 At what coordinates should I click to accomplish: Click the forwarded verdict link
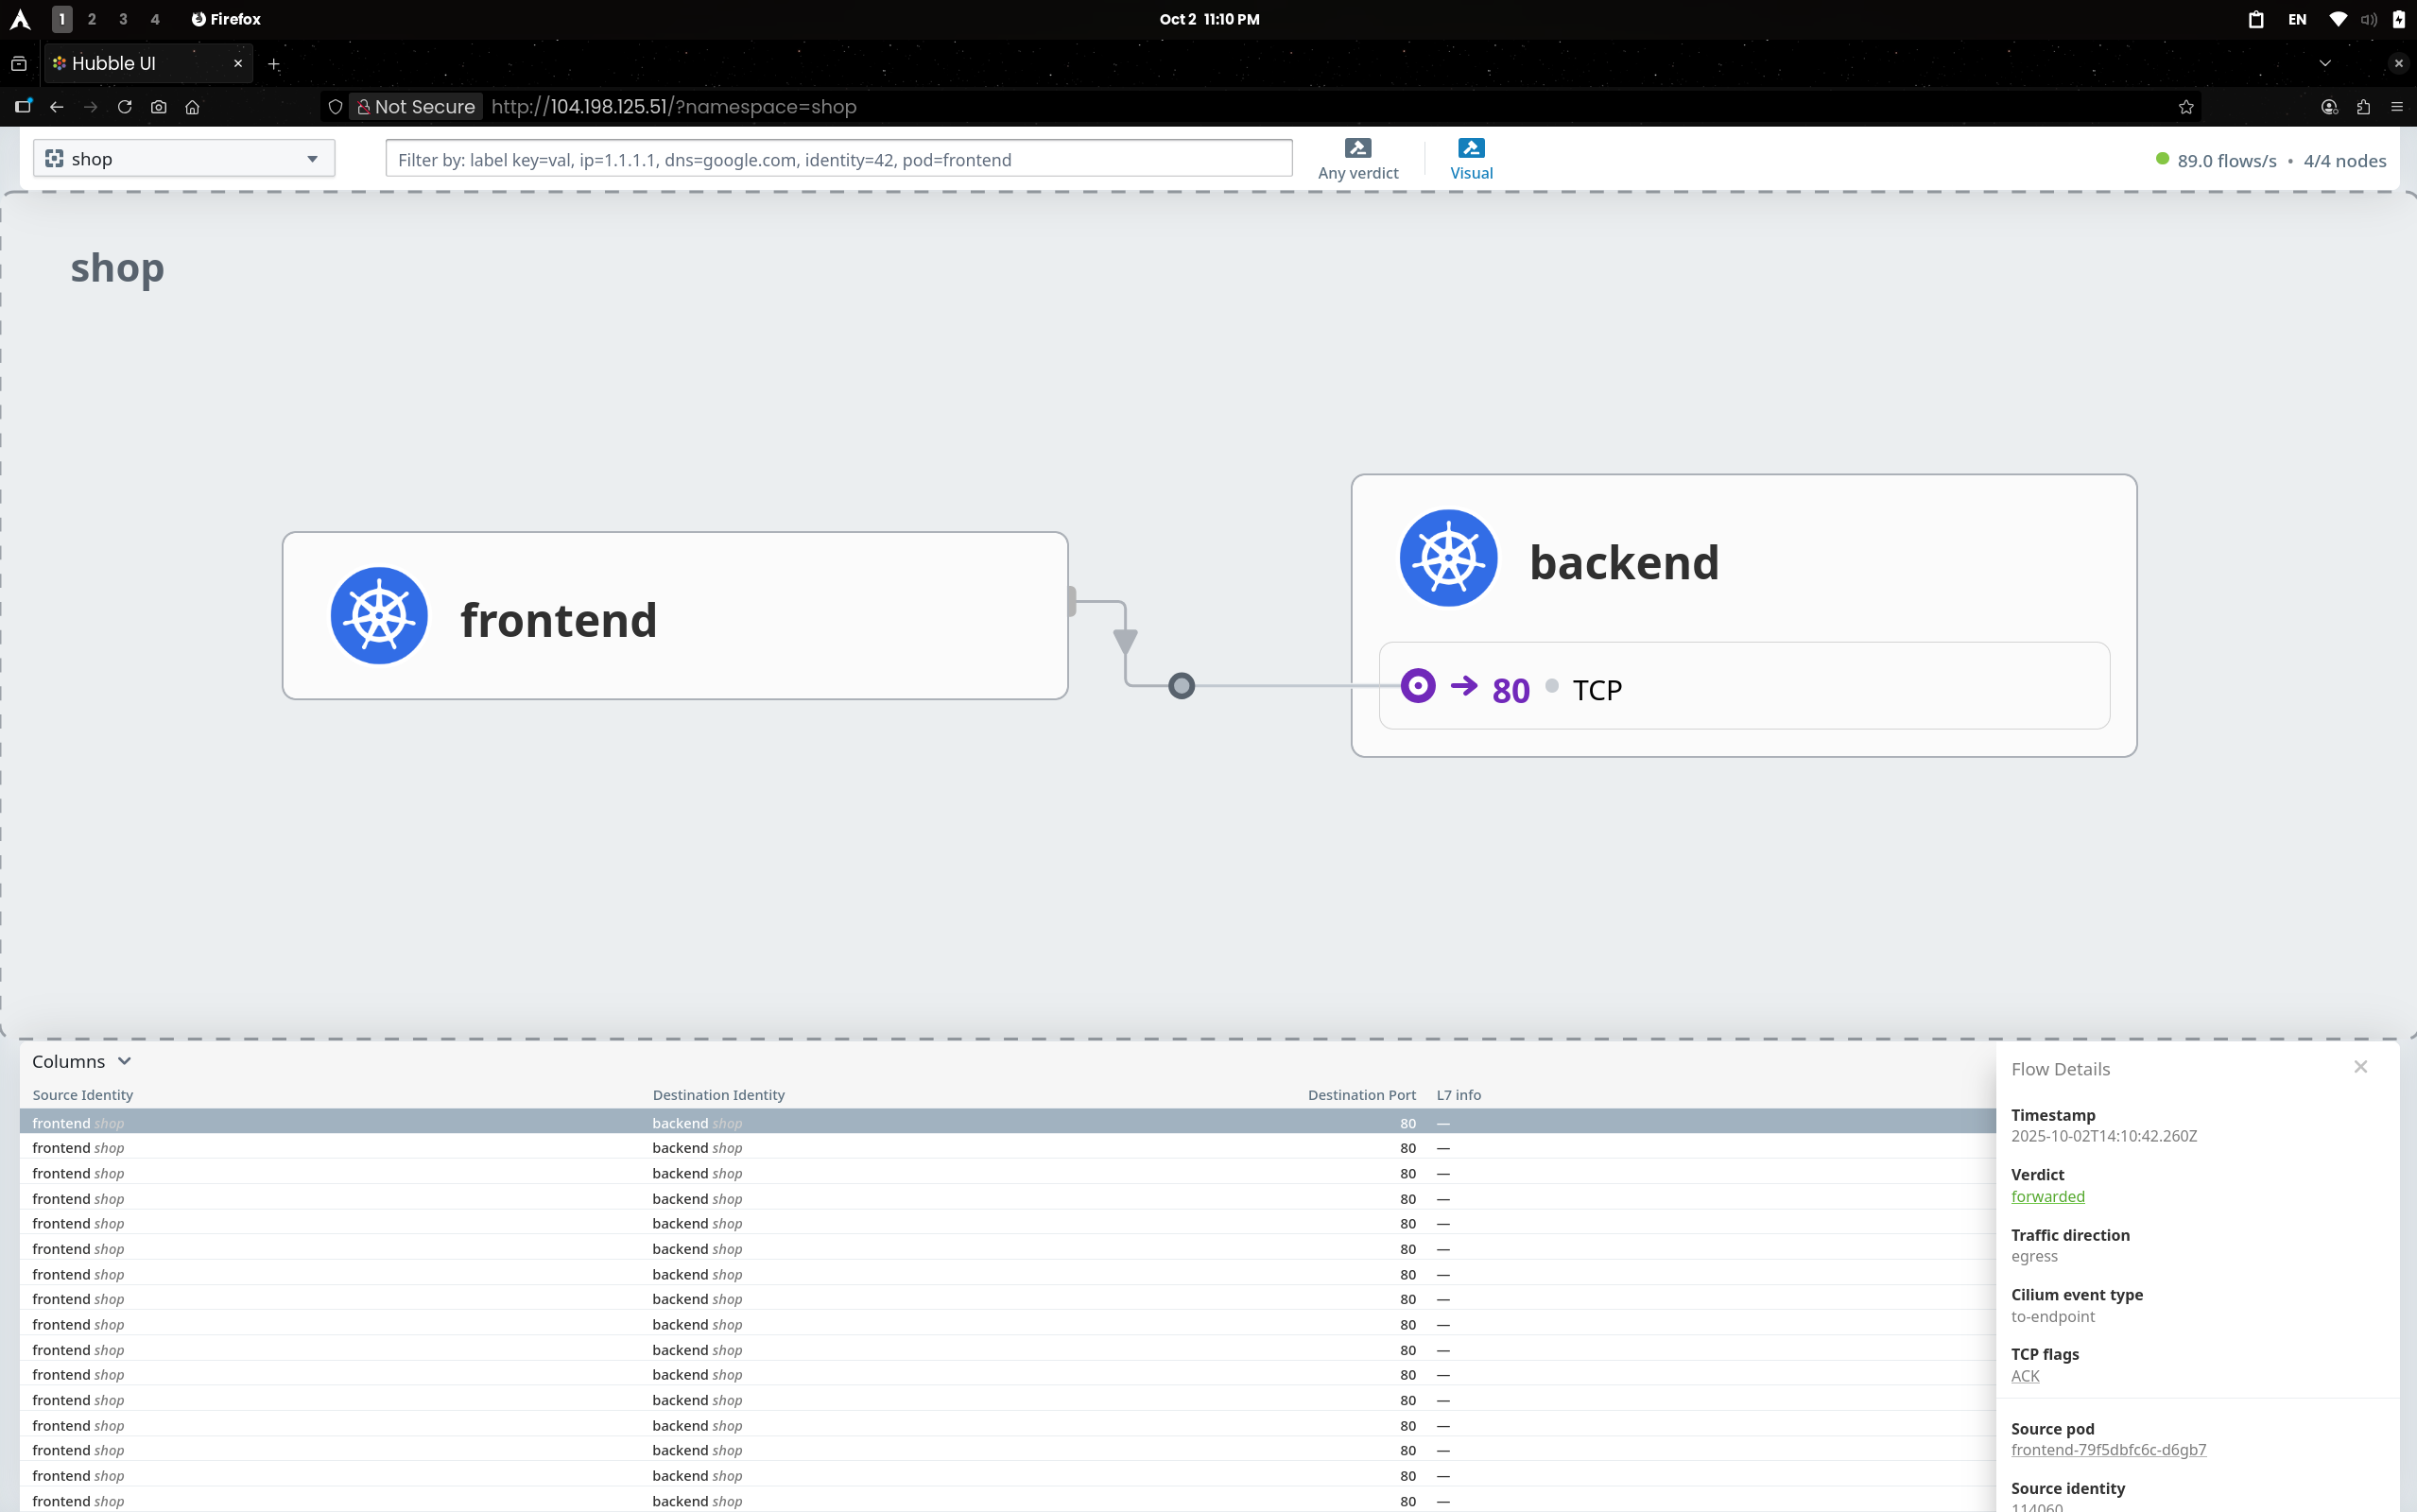2047,1196
